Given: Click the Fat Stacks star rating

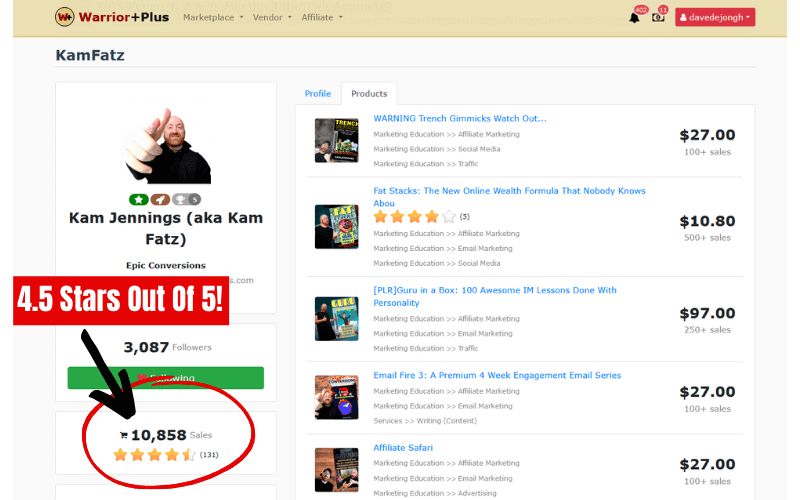Looking at the screenshot, I should coord(414,217).
